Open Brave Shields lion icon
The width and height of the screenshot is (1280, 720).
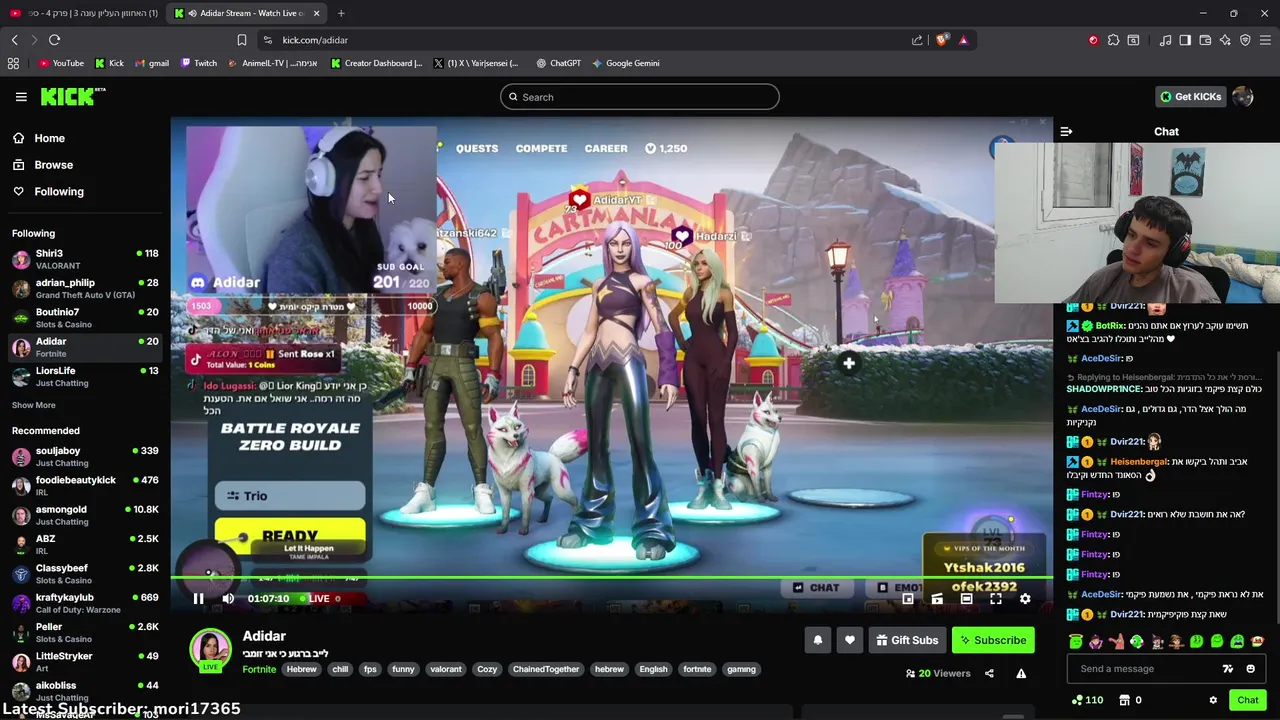pyautogui.click(x=941, y=40)
